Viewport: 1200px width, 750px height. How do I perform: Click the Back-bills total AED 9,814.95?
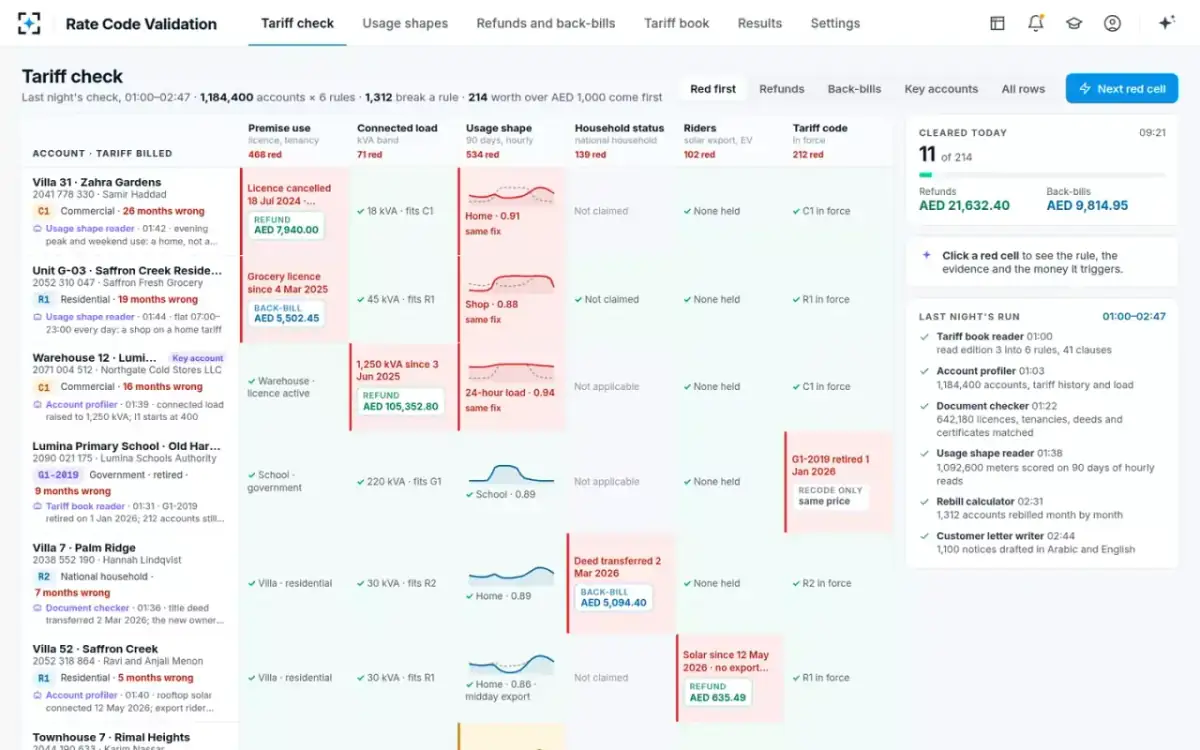coord(1087,206)
